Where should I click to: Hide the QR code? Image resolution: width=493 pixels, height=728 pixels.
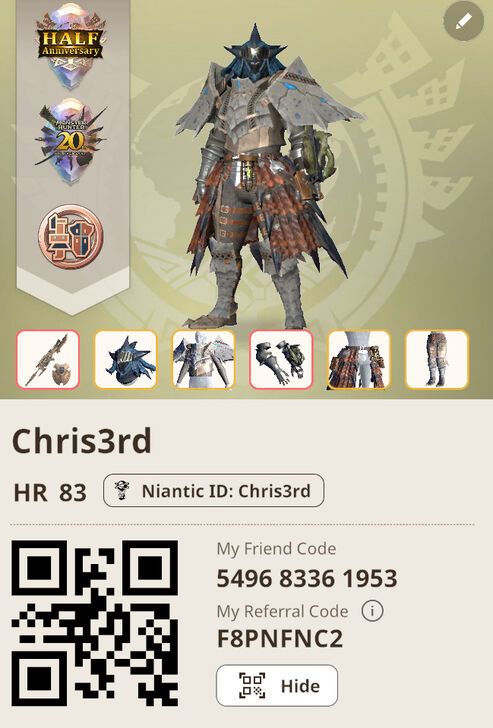pos(277,685)
